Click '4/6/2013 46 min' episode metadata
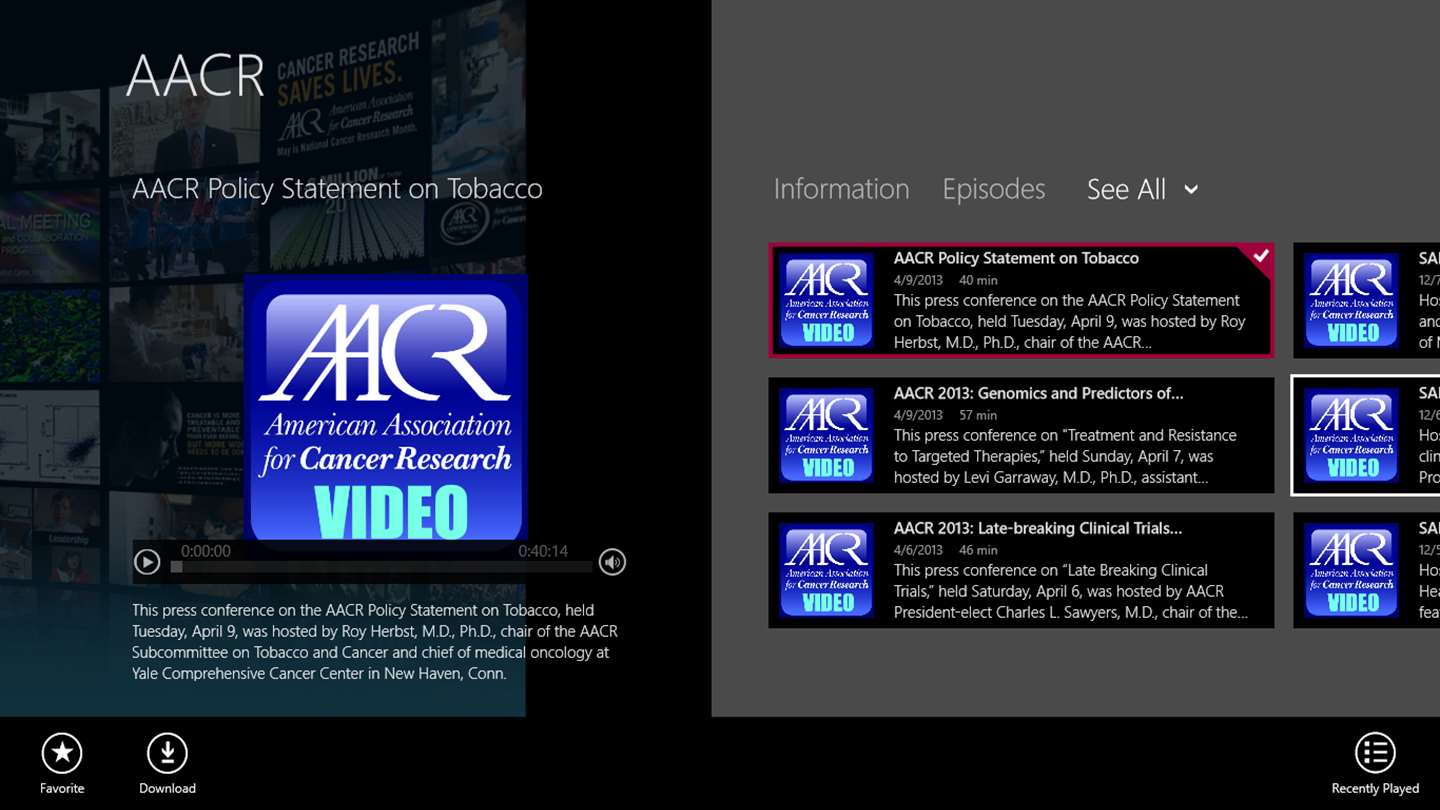 pos(945,550)
